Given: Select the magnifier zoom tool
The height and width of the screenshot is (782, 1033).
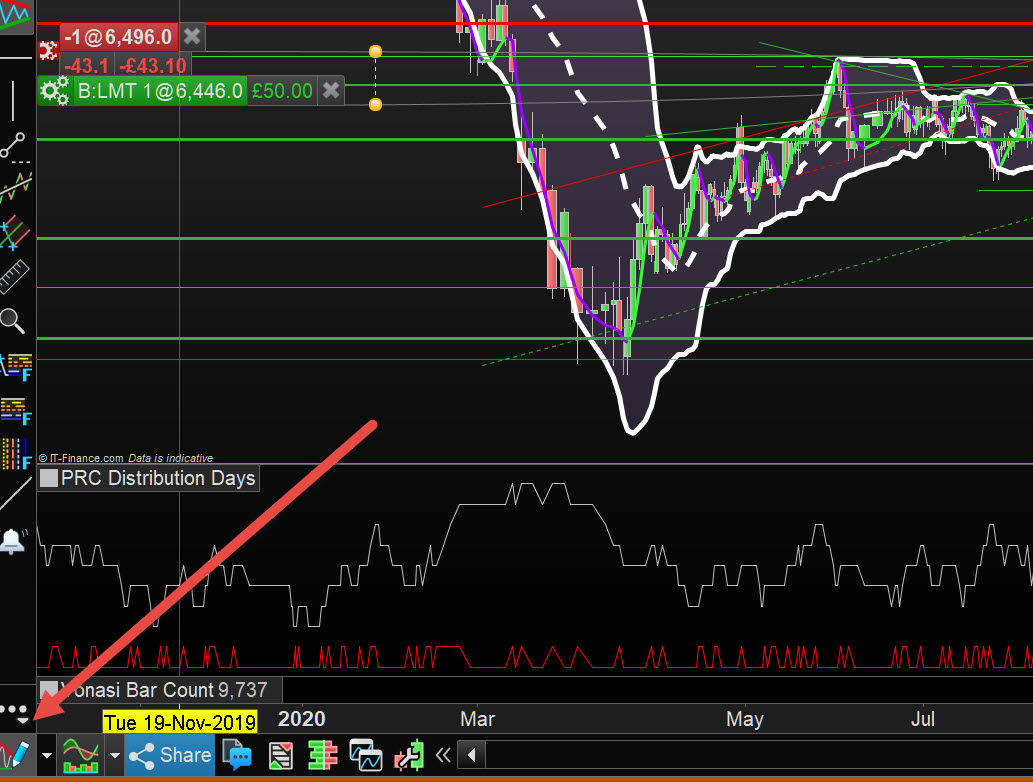Looking at the screenshot, I should coord(13,321).
